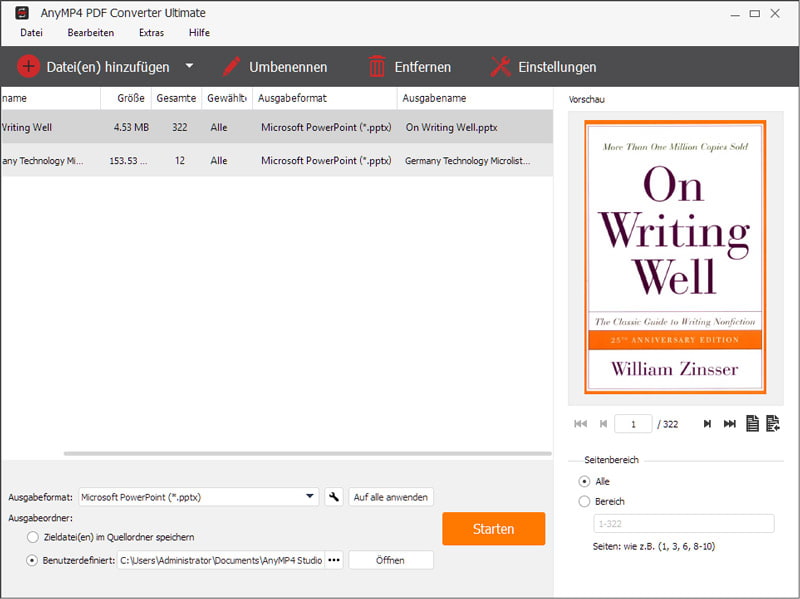Click the '322' total pages cell

180,127
